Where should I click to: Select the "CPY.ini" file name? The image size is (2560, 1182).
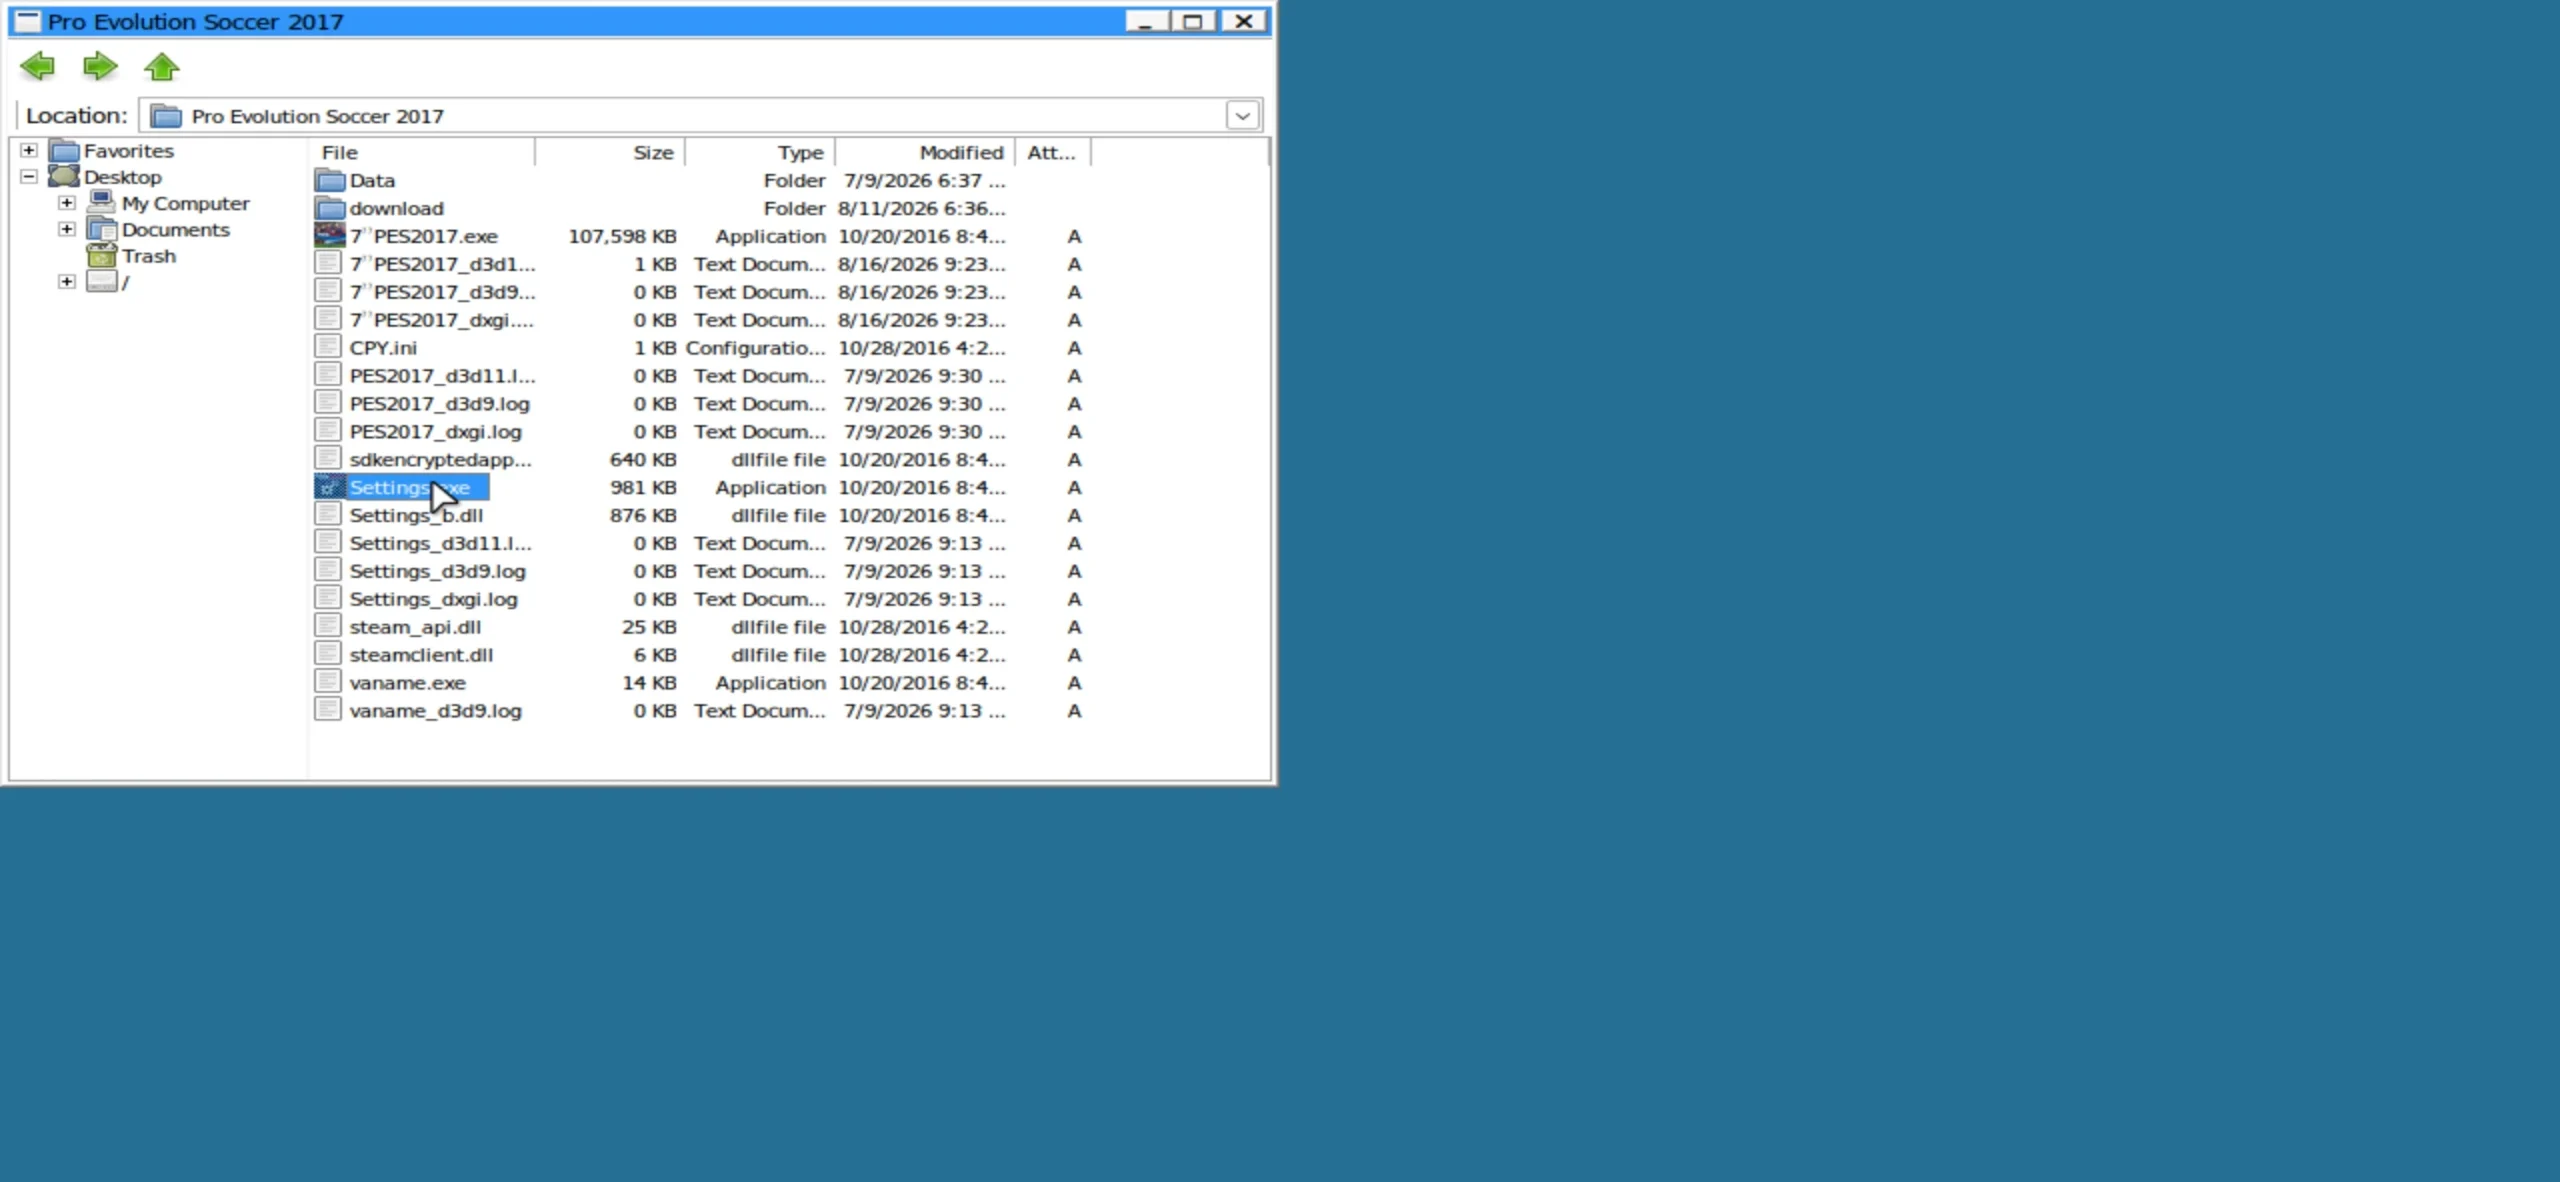(x=383, y=348)
